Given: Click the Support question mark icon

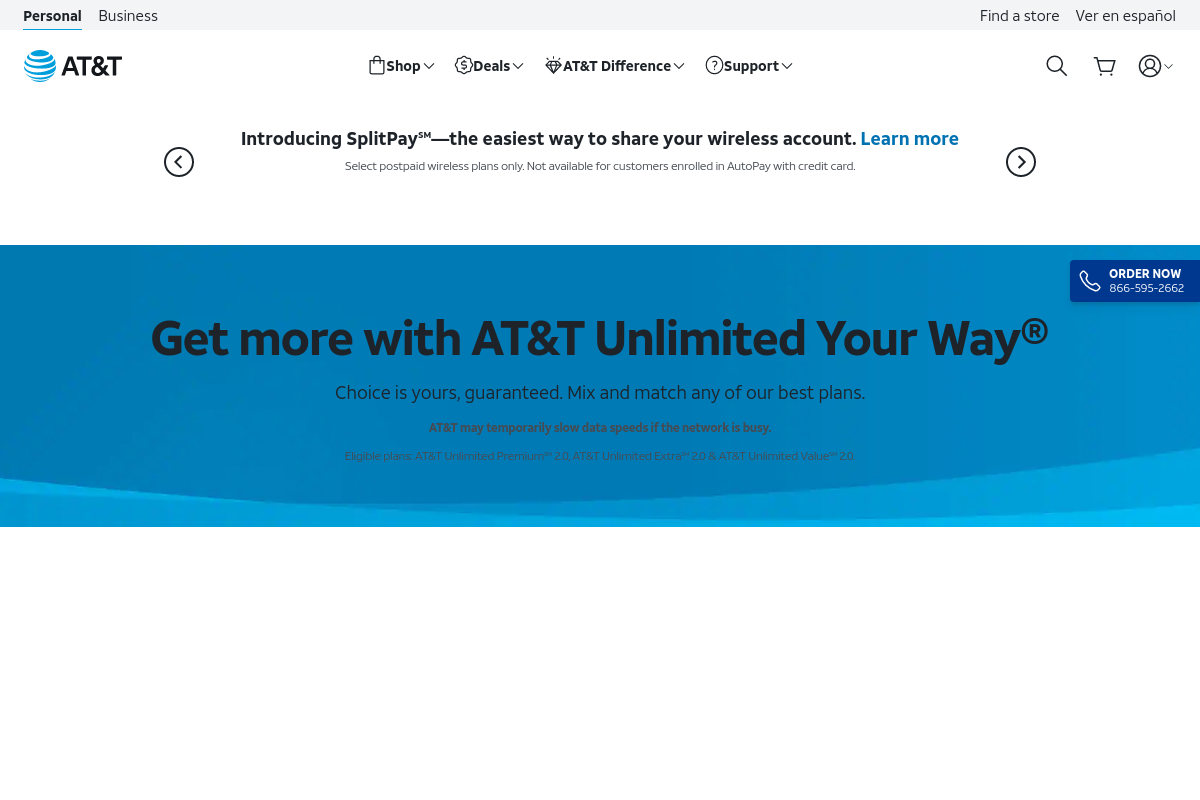Looking at the screenshot, I should (714, 65).
